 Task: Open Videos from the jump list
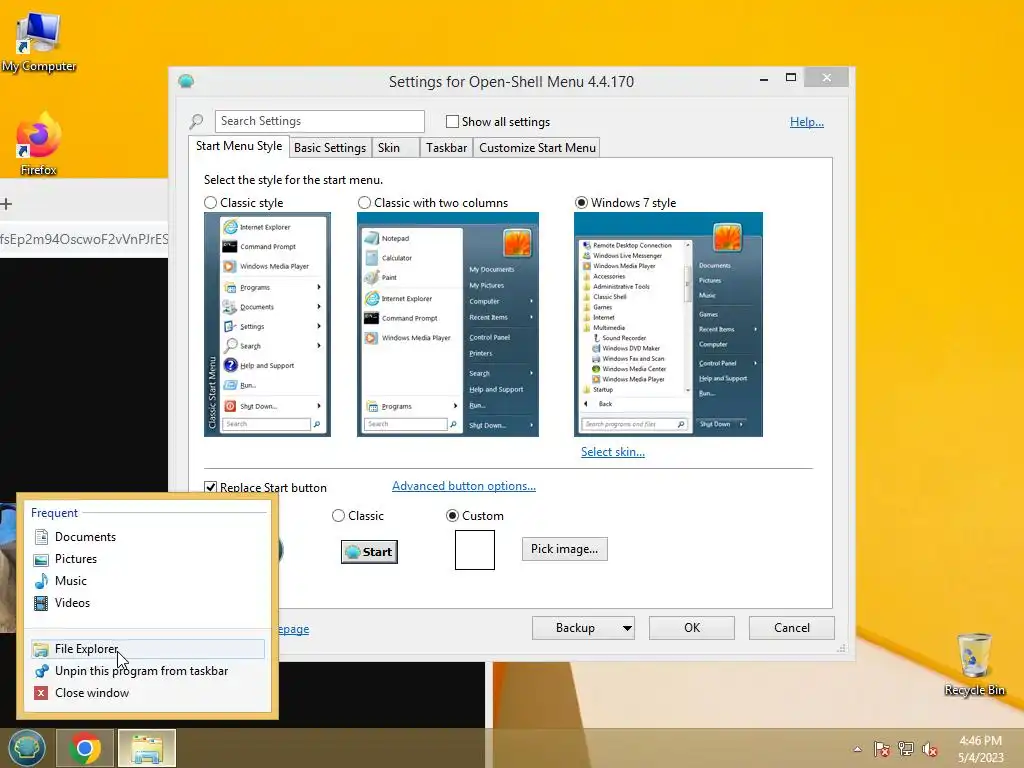pyautogui.click(x=148, y=603)
